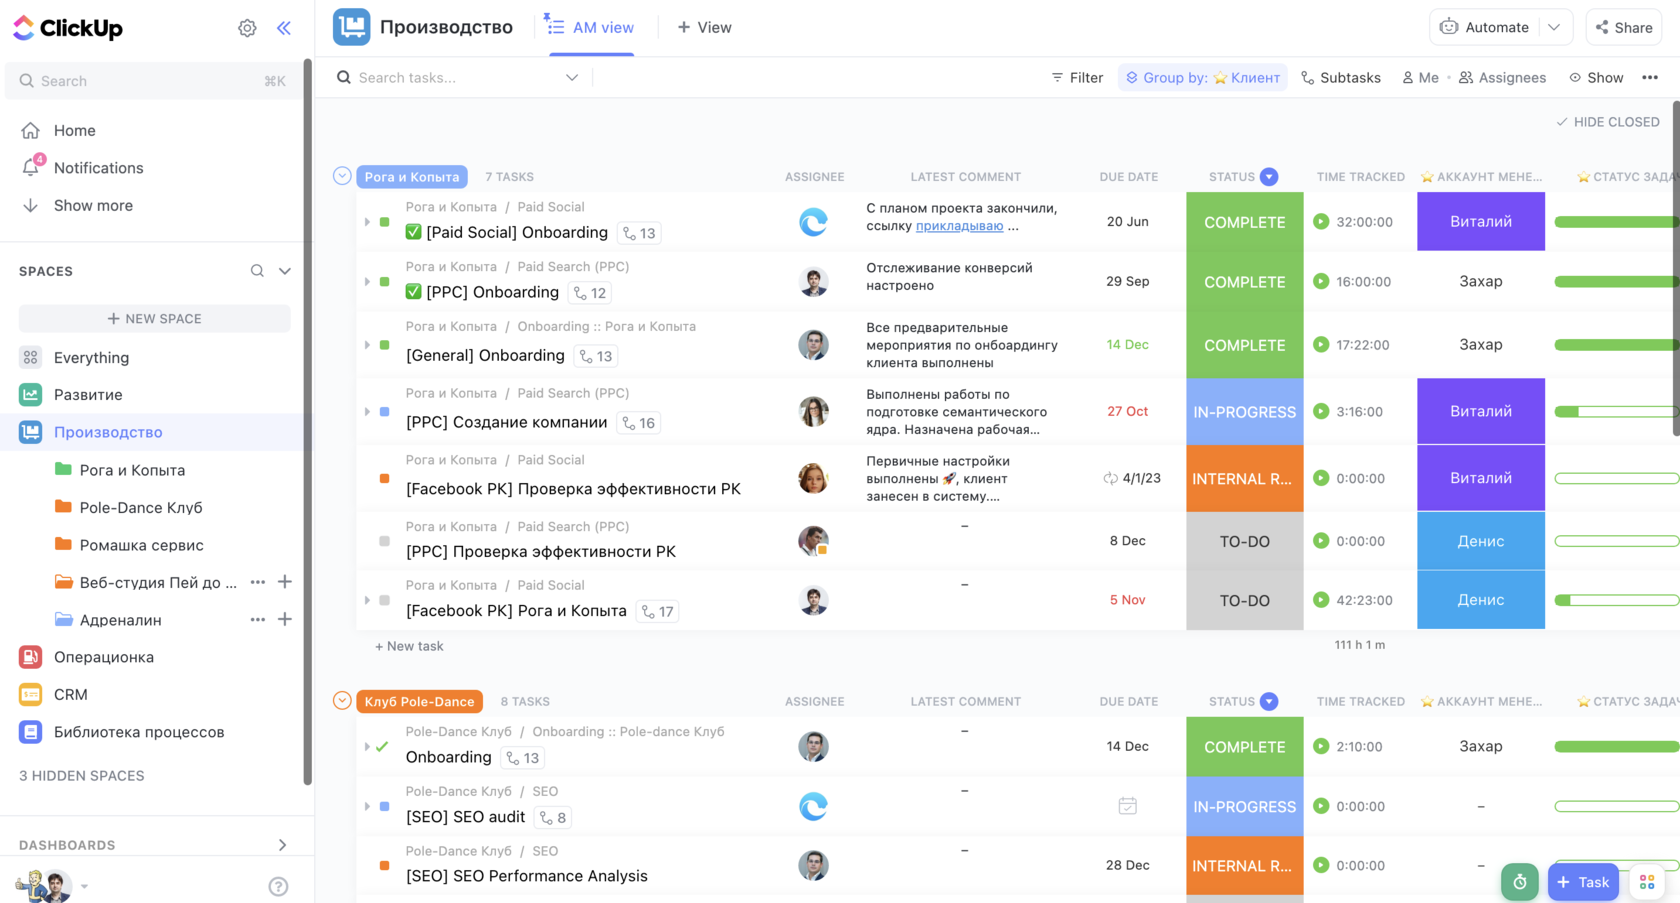Change status square of [General] Onboarding
Image resolution: width=1680 pixels, height=903 pixels.
pyautogui.click(x=384, y=345)
